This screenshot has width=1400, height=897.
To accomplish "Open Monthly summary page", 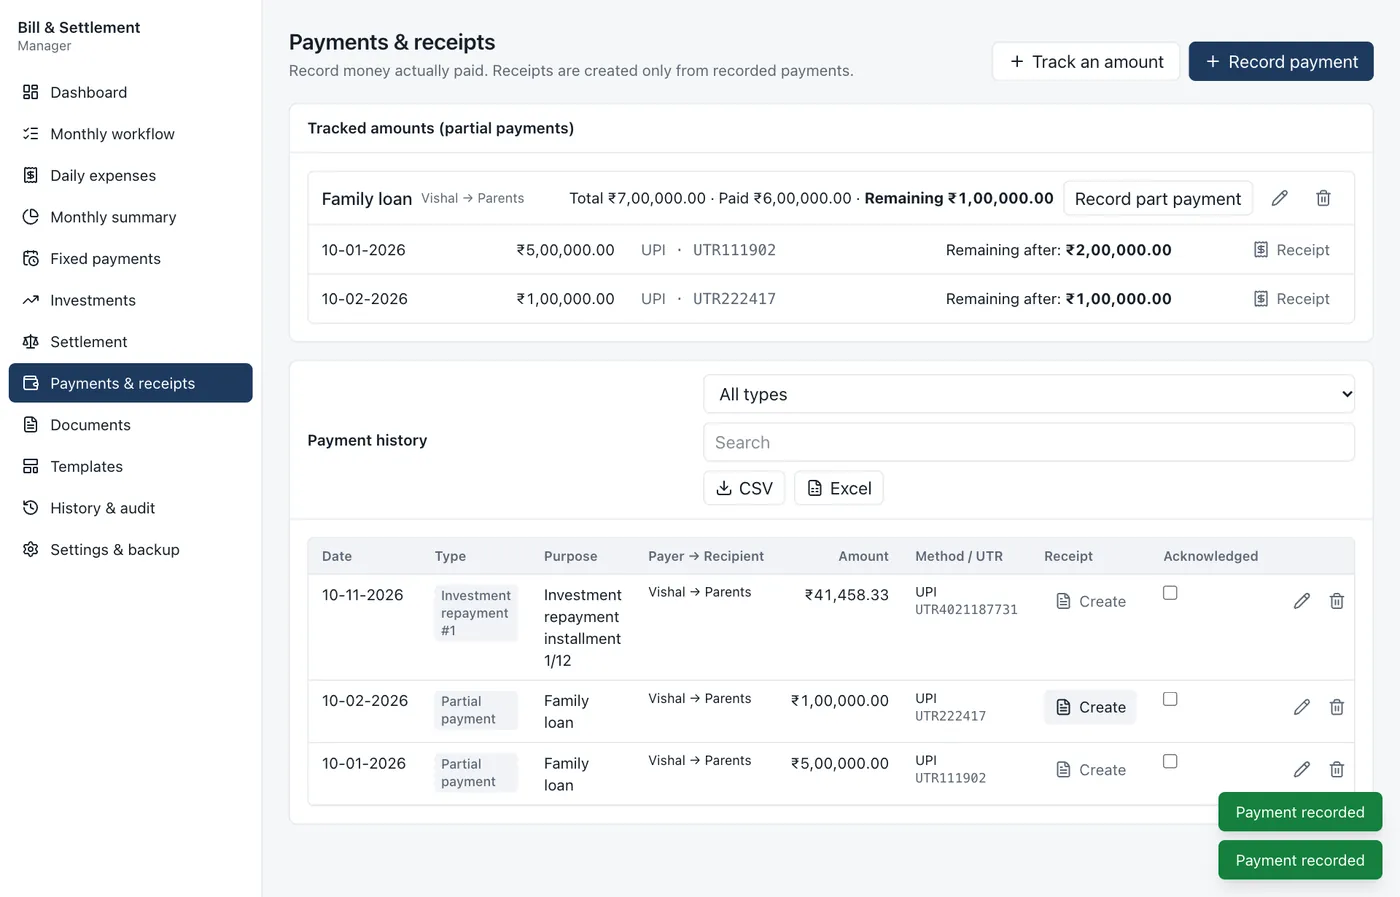I will click(130, 217).
